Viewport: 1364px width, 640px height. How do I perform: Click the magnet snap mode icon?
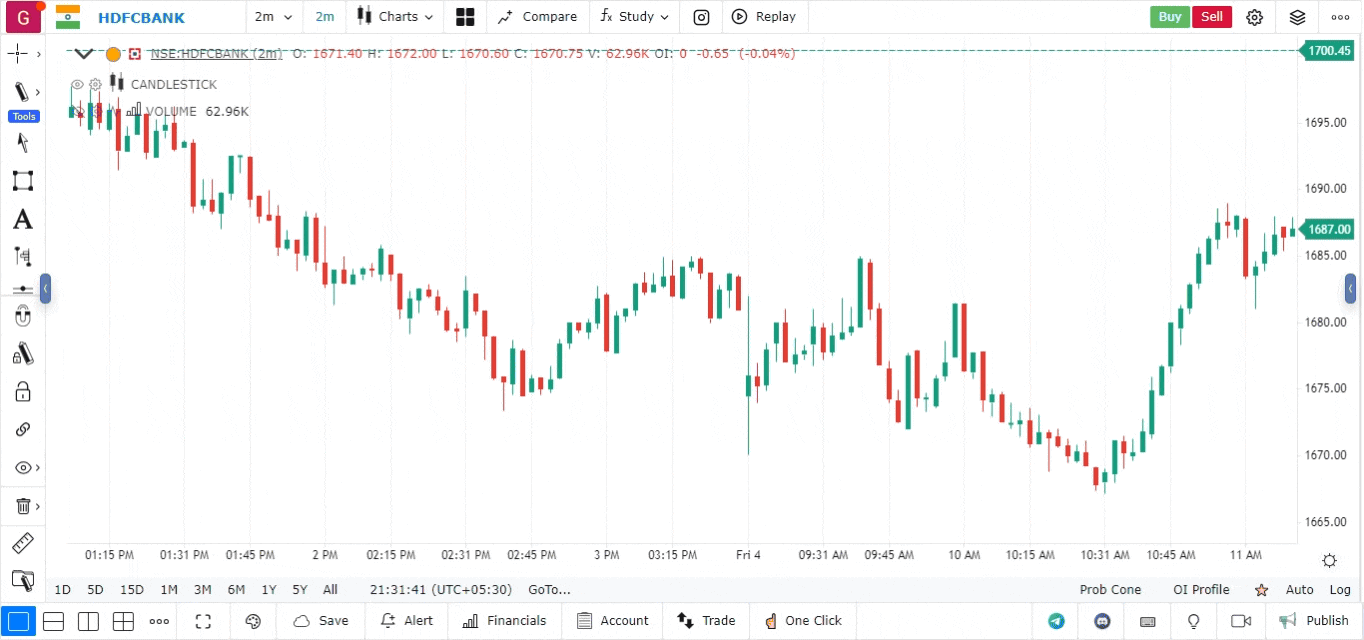click(x=22, y=317)
